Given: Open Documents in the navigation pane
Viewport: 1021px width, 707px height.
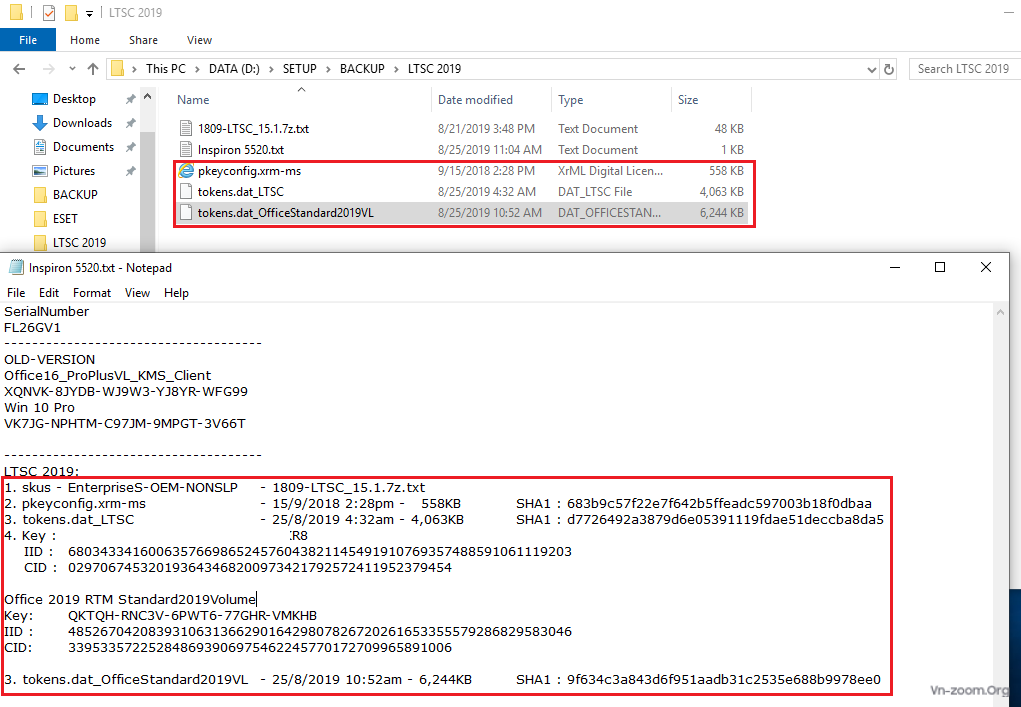Looking at the screenshot, I should [x=83, y=147].
